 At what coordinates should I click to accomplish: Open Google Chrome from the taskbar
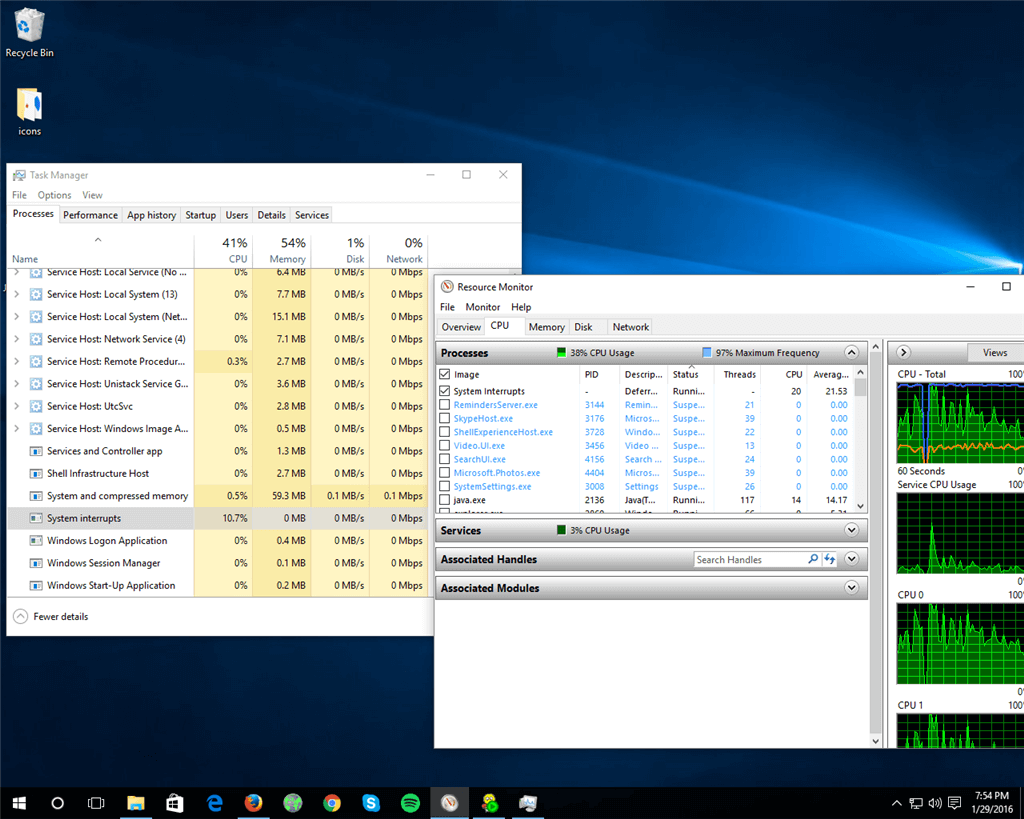click(332, 802)
